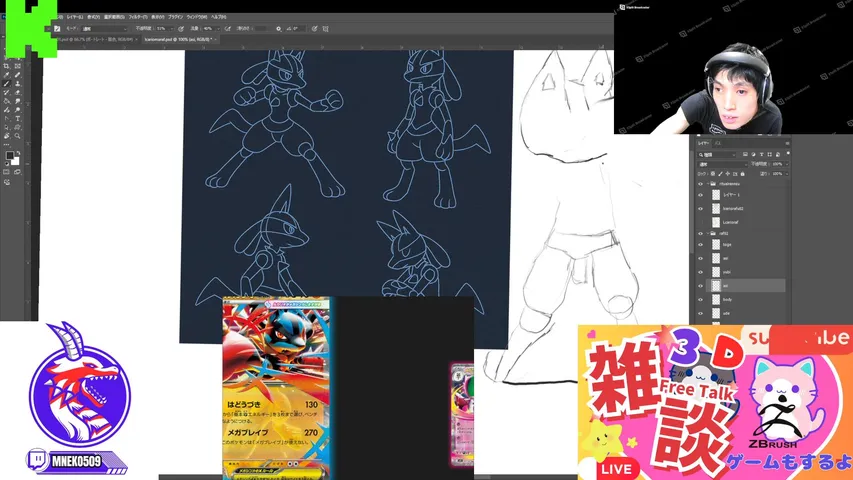Image resolution: width=853 pixels, height=480 pixels.
Task: Swap foreground and background colors
Action: tap(18, 152)
